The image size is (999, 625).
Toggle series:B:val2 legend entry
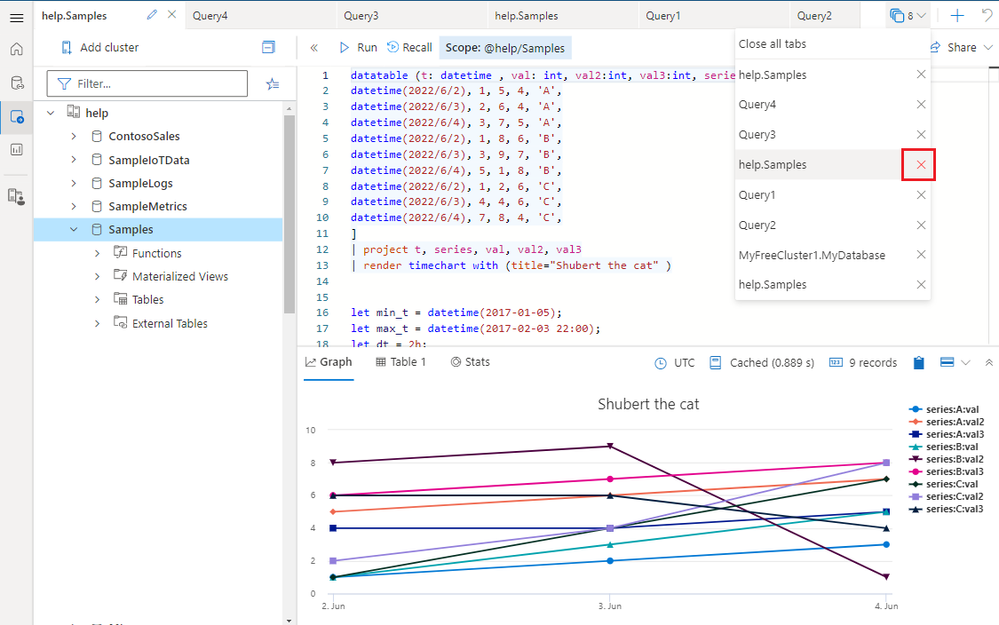click(x=946, y=459)
